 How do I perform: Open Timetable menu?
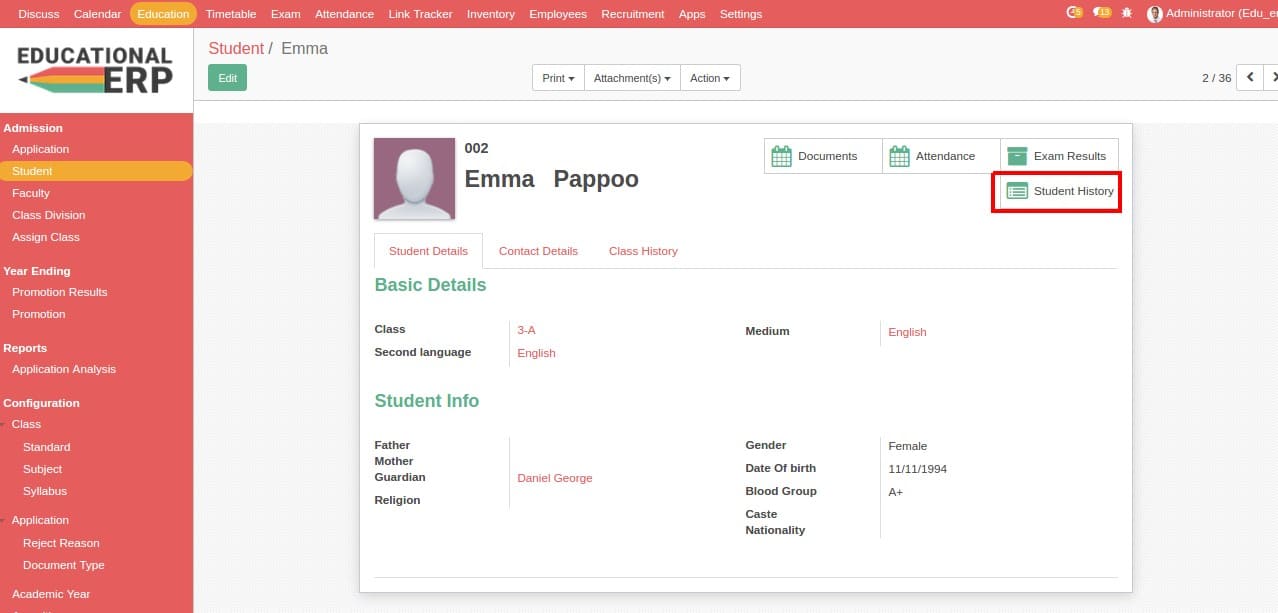point(231,14)
